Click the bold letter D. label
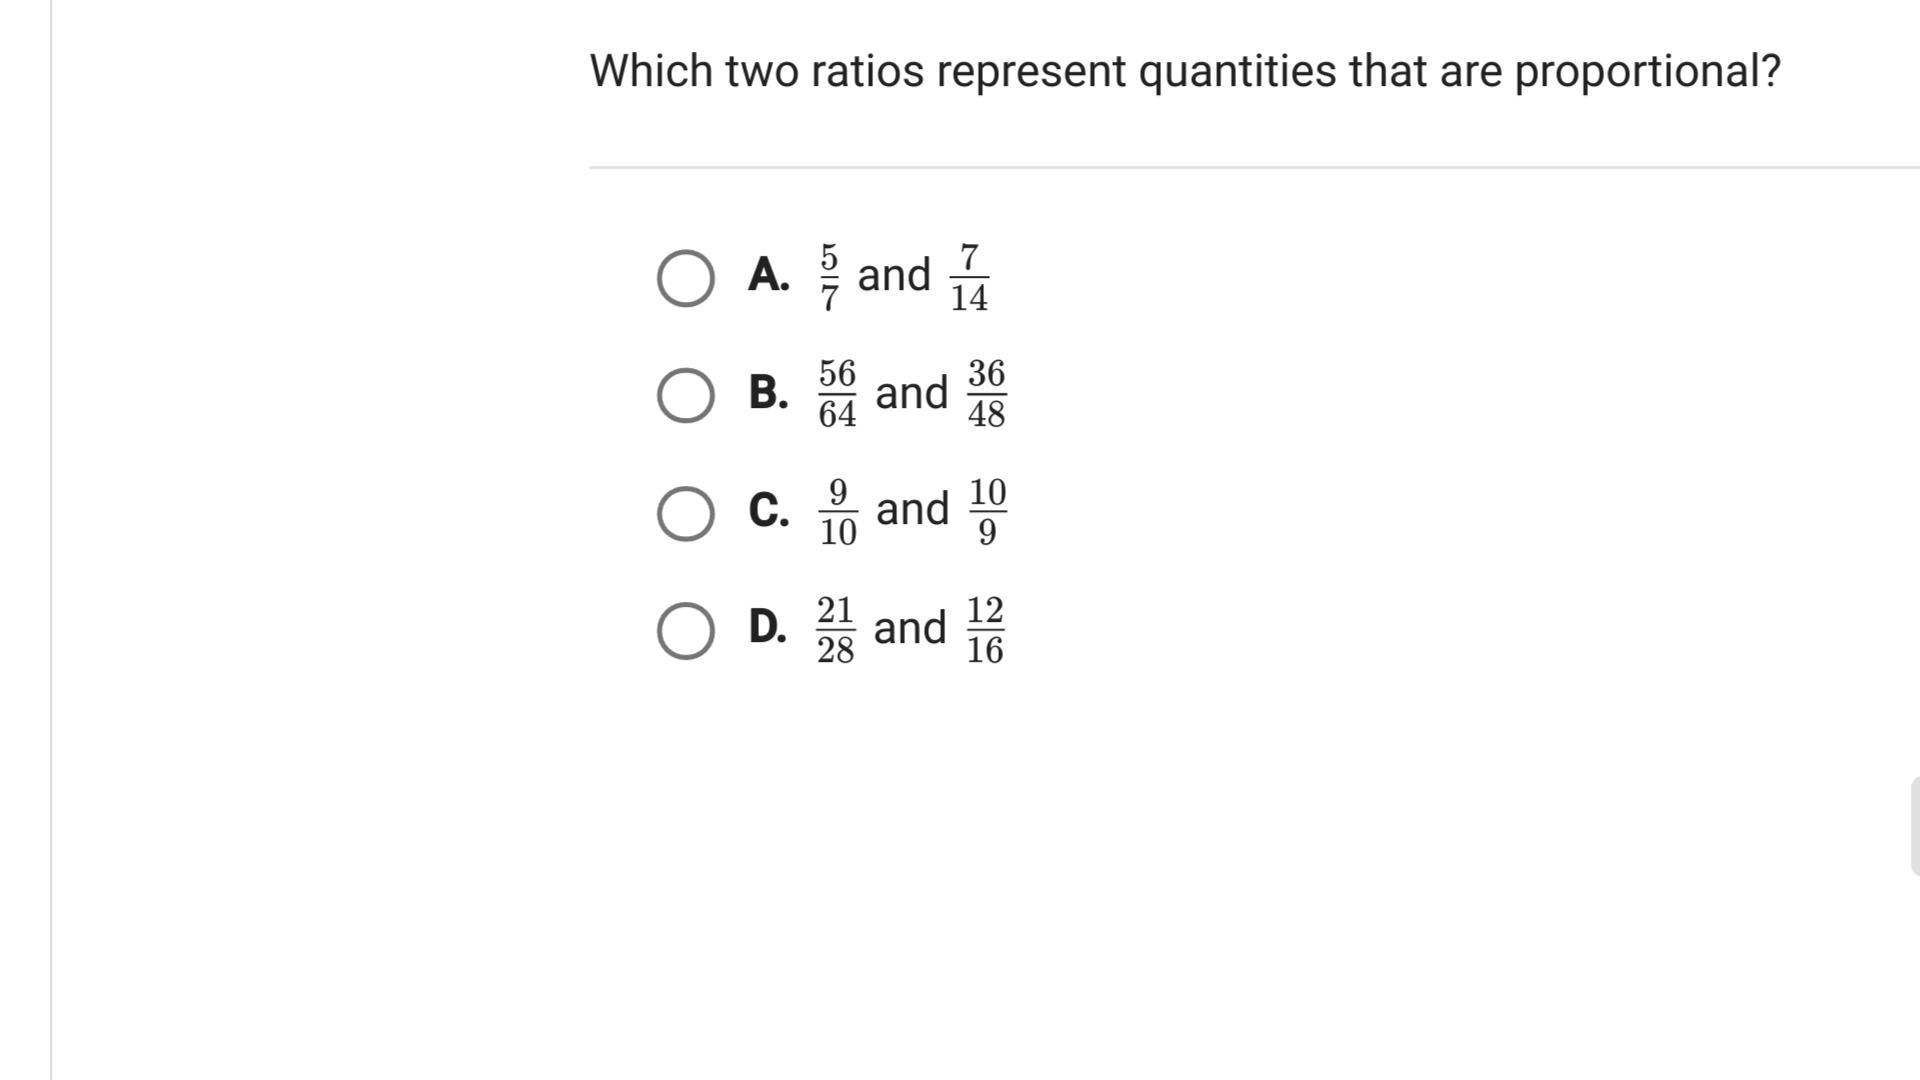Image resolution: width=1920 pixels, height=1080 pixels. click(x=767, y=627)
